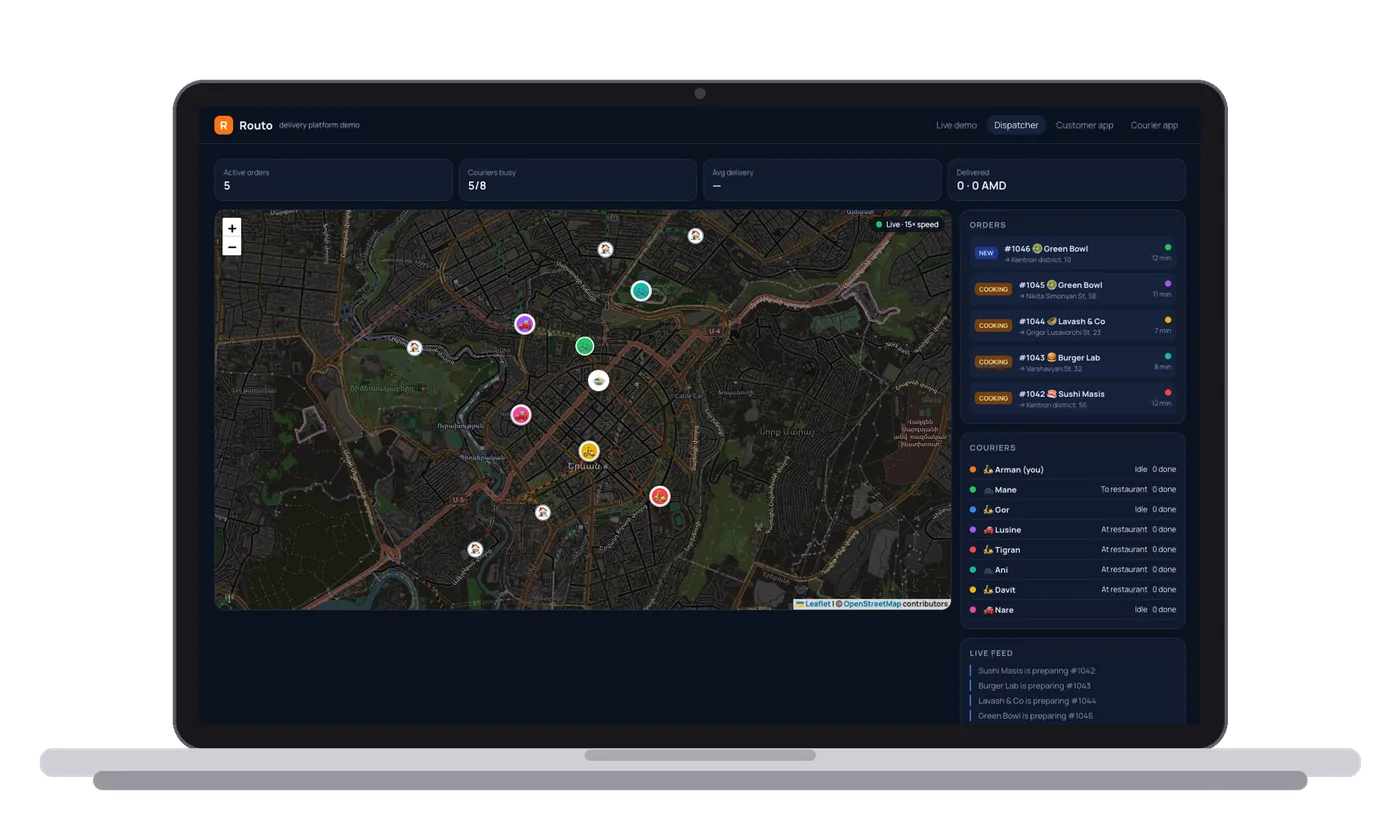This screenshot has width=1400, height=840.
Task: Click the purple status dot on order #1045
Action: 1168,284
